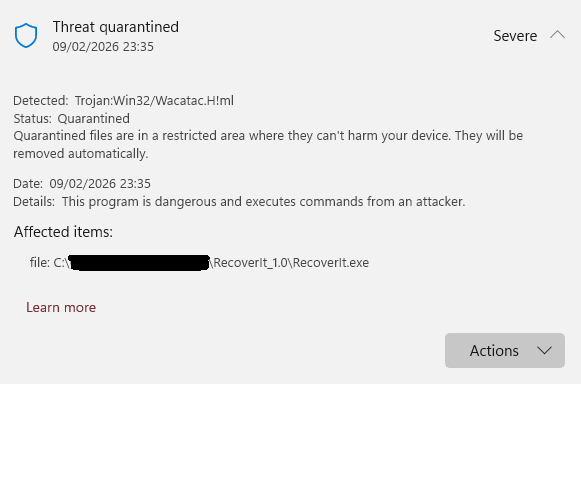Select the Trojan:Win32/Wacatac.H!ml threat name
Viewport: 581px width, 477px height.
(x=154, y=100)
